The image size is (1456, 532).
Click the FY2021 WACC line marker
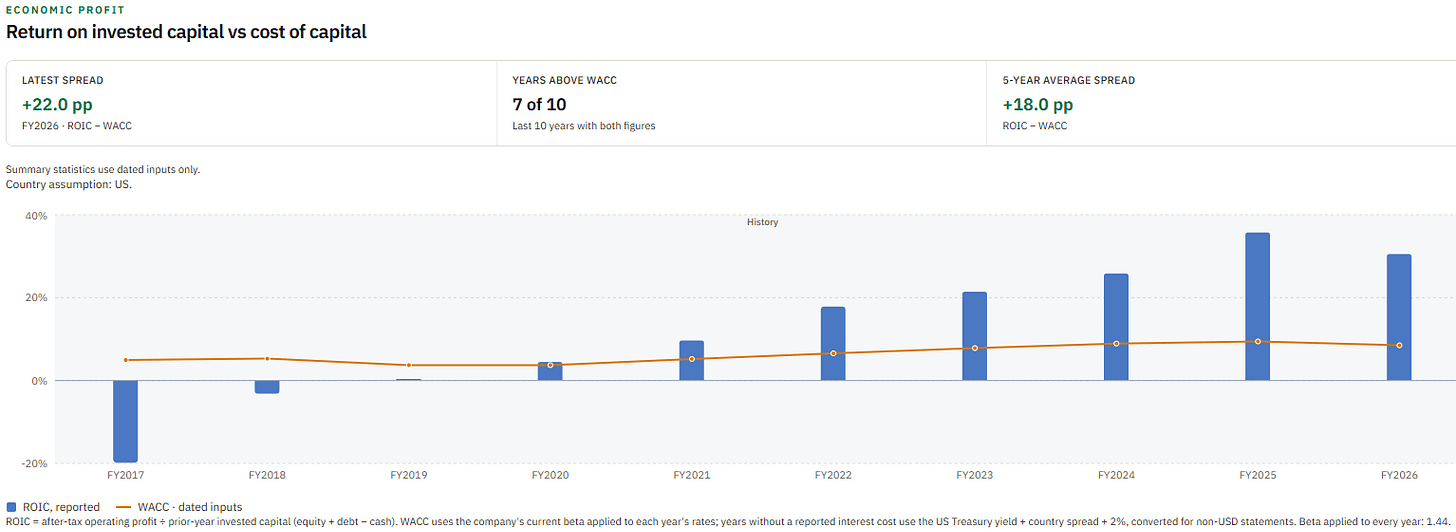pos(691,359)
